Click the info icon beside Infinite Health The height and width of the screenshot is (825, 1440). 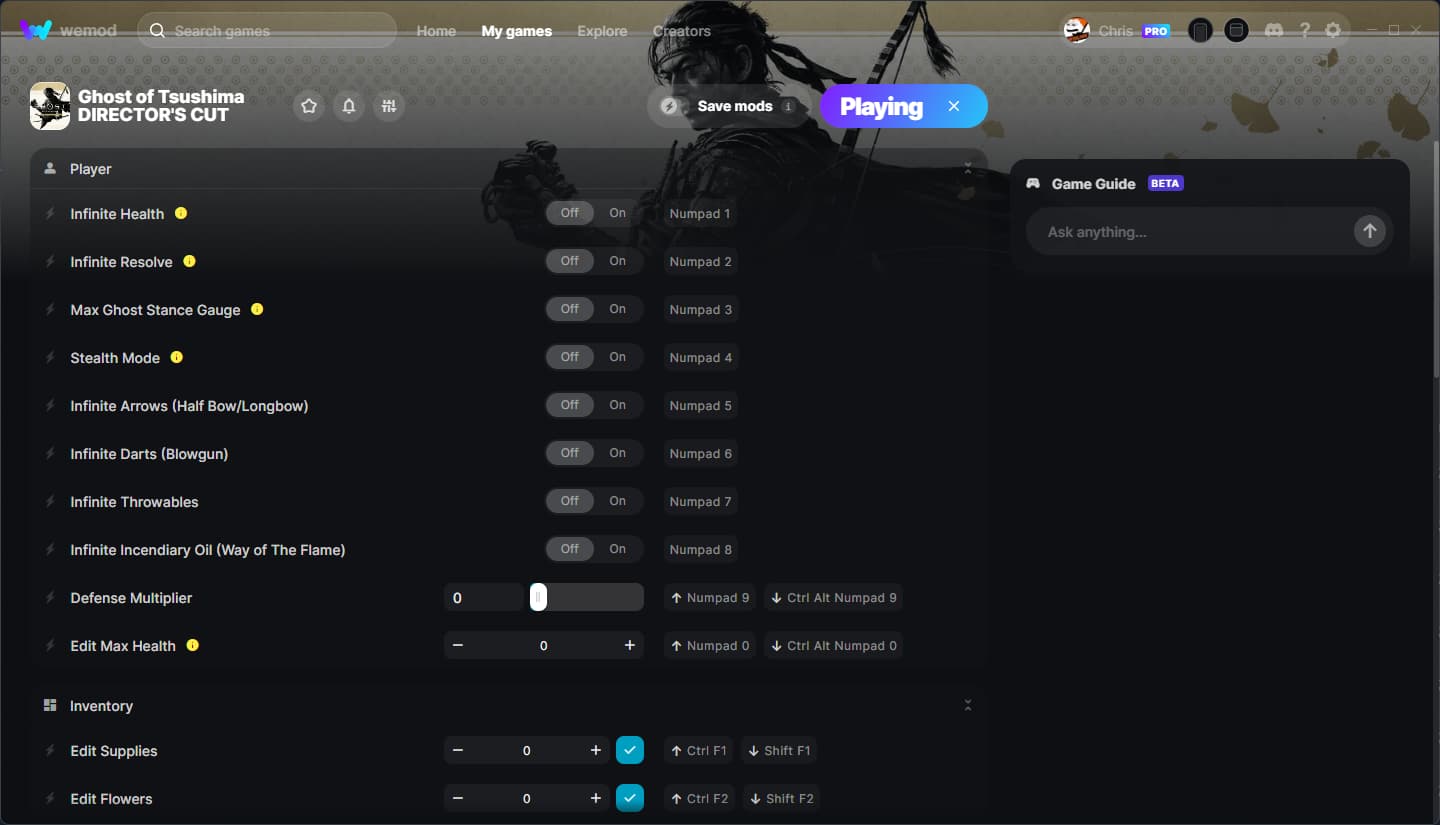pyautogui.click(x=181, y=213)
